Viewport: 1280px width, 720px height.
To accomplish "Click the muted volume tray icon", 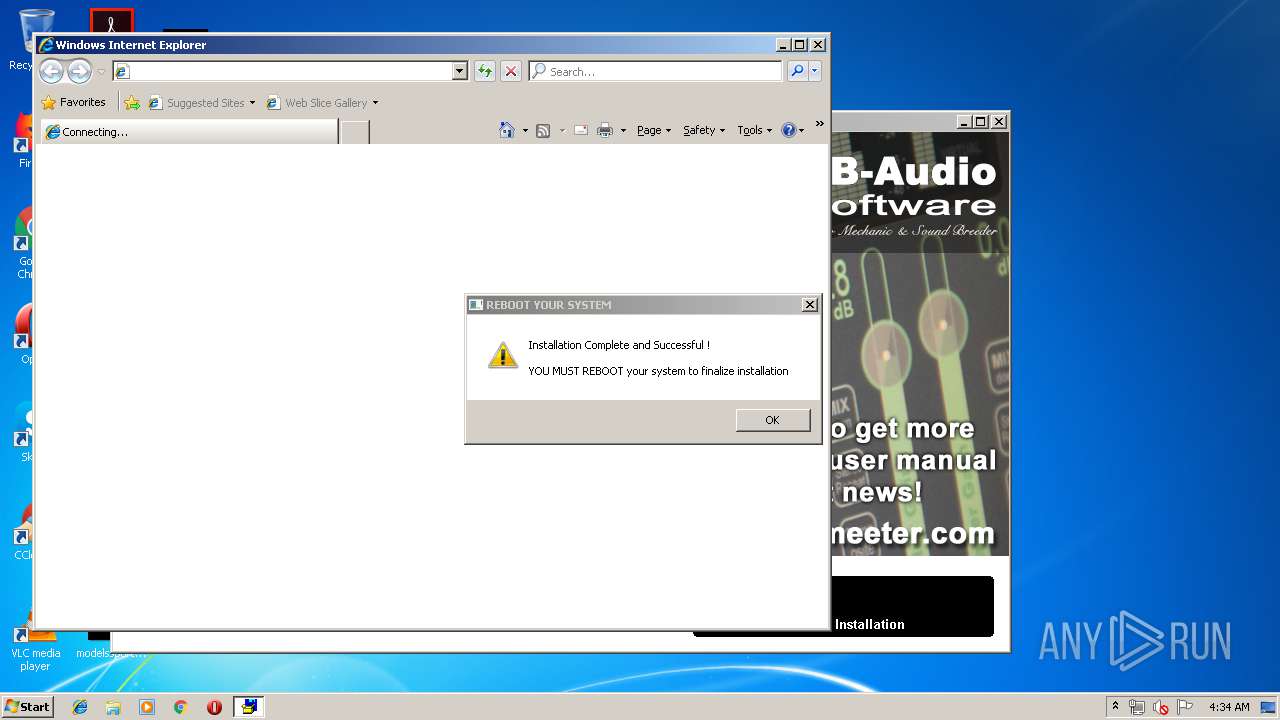I will (1161, 707).
